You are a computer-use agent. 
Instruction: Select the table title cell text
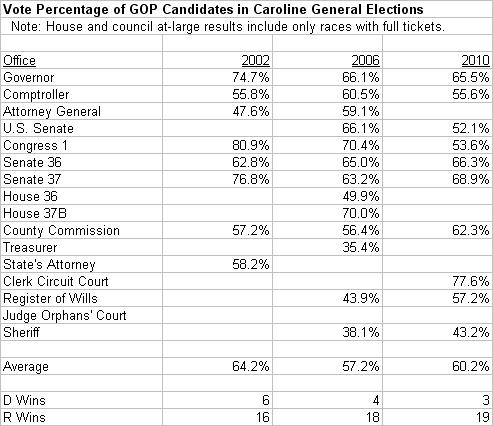pos(213,9)
